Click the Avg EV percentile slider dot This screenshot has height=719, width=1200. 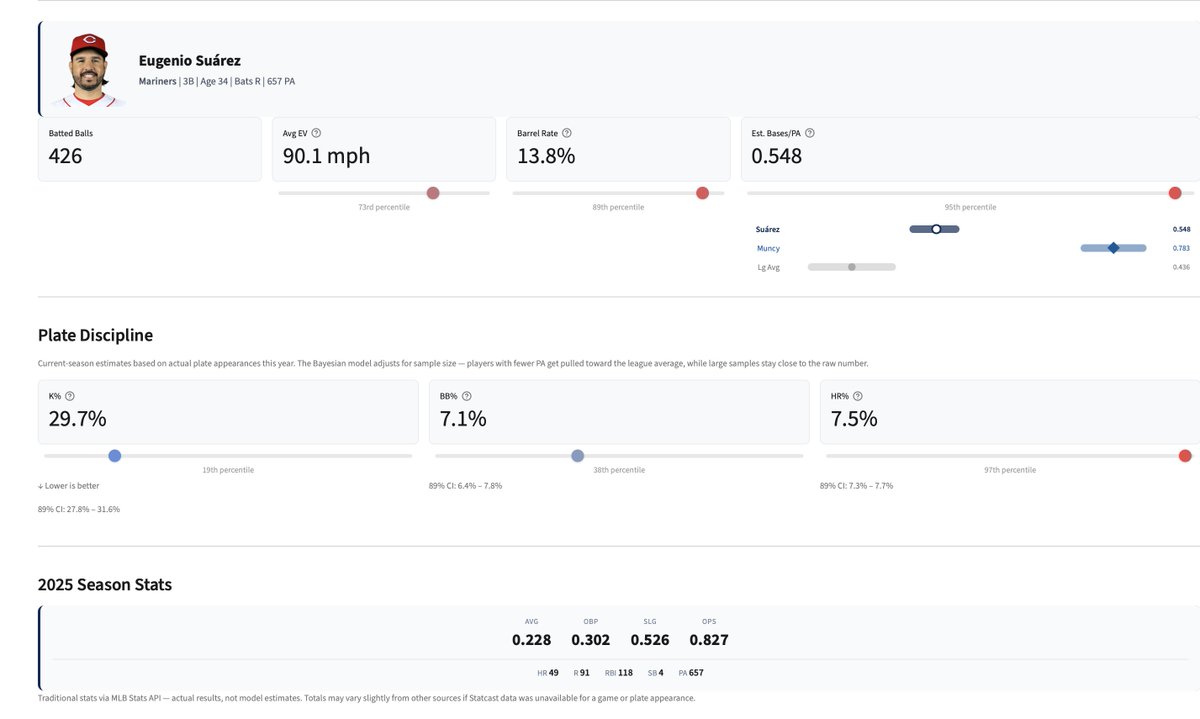433,193
